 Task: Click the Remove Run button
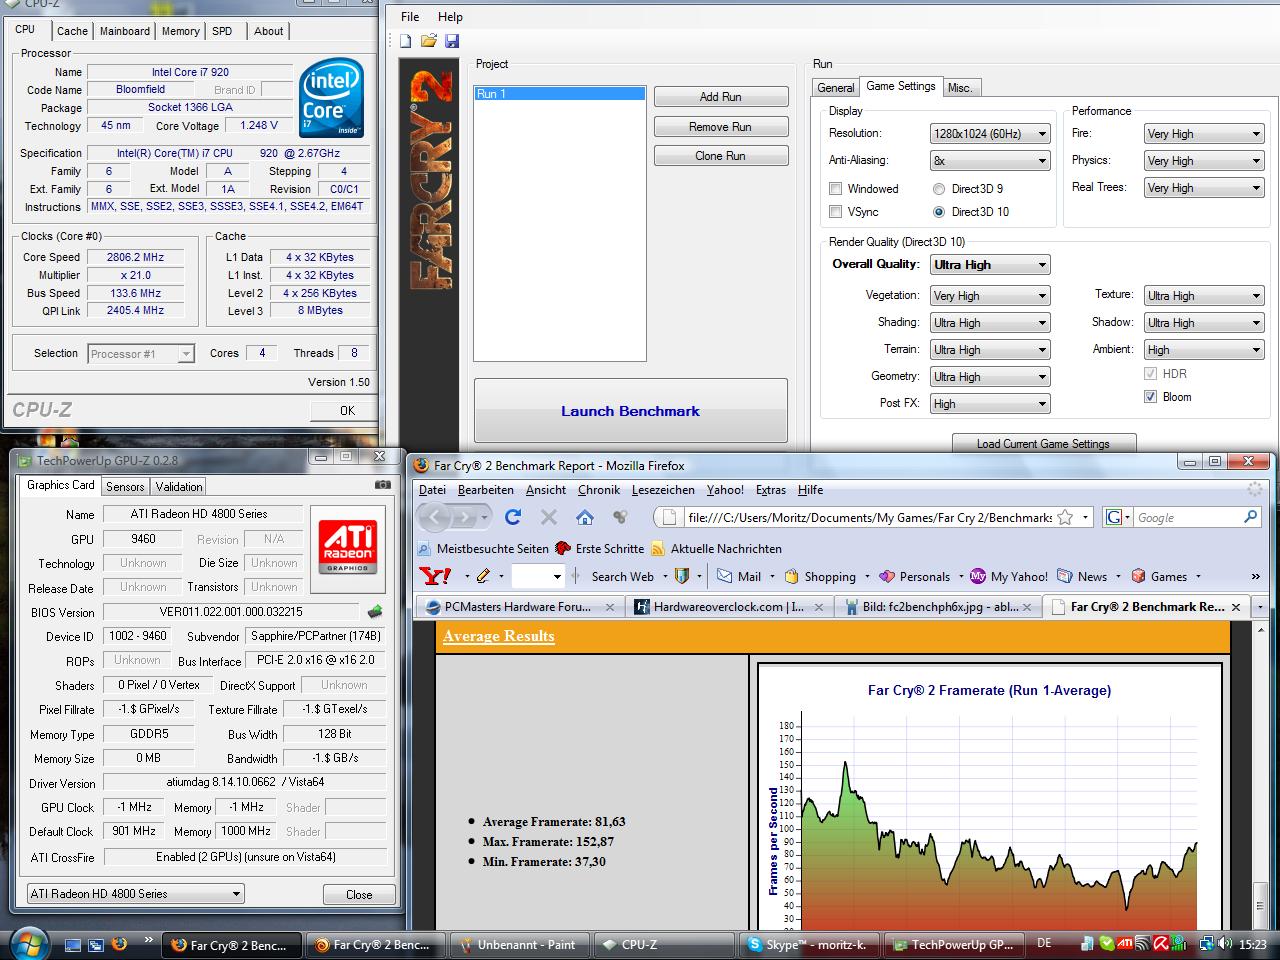click(721, 127)
